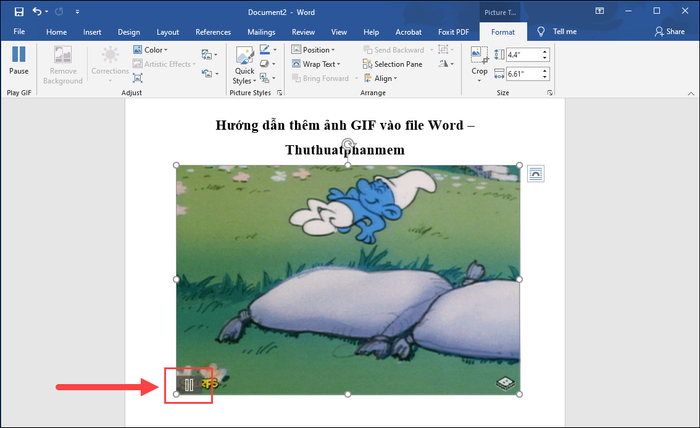Screen dimensions: 700x428
Task: Click Send Backward
Action: 394,50
